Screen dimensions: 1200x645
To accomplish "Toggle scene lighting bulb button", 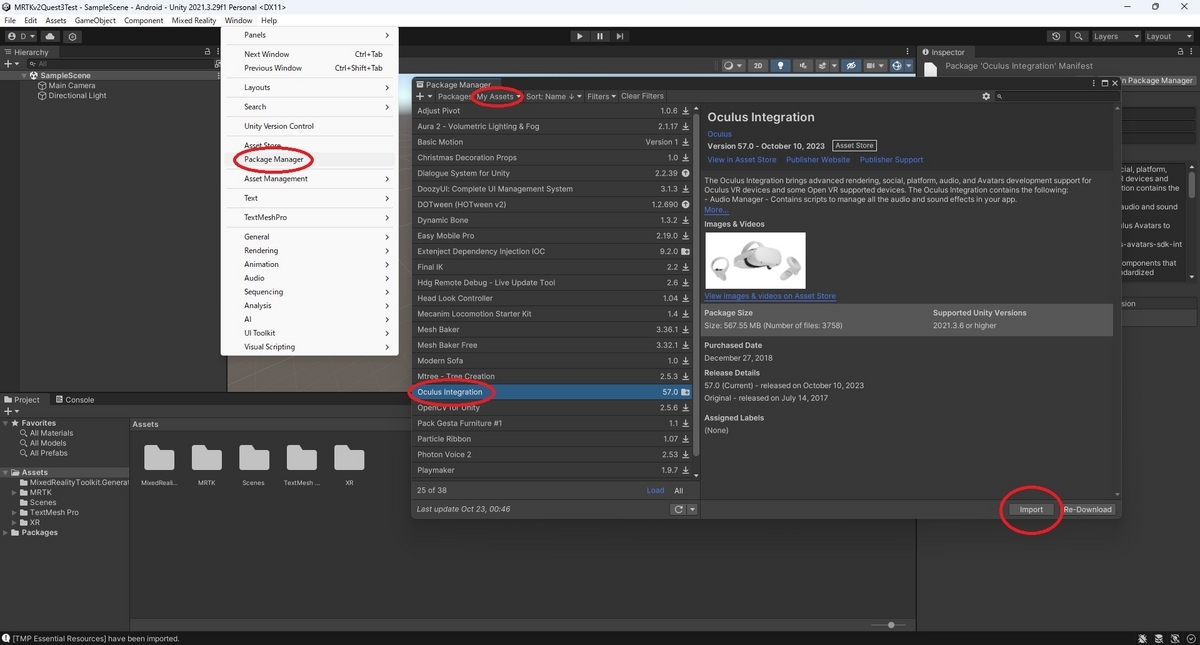I will [782, 66].
